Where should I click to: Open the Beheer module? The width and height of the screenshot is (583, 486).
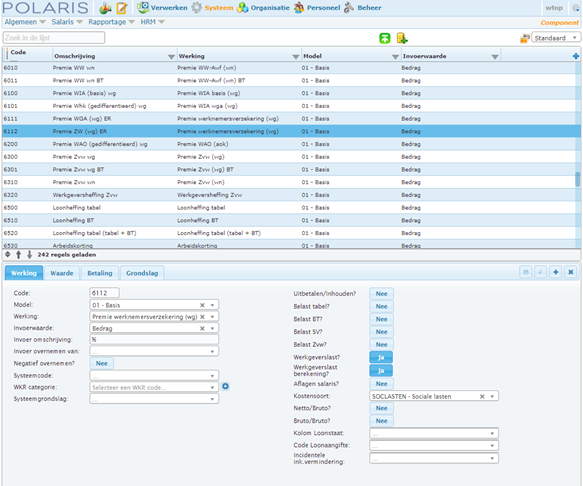pyautogui.click(x=363, y=7)
